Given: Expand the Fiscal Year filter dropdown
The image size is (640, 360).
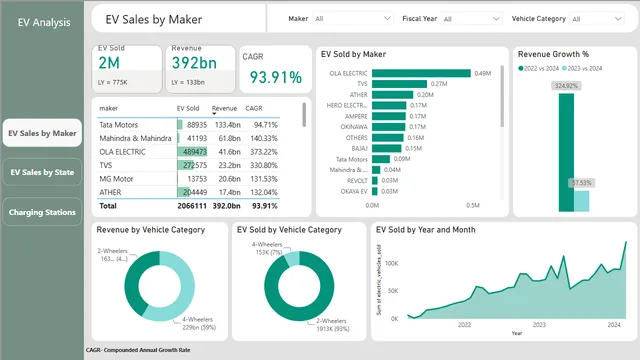Looking at the screenshot, I should (471, 19).
